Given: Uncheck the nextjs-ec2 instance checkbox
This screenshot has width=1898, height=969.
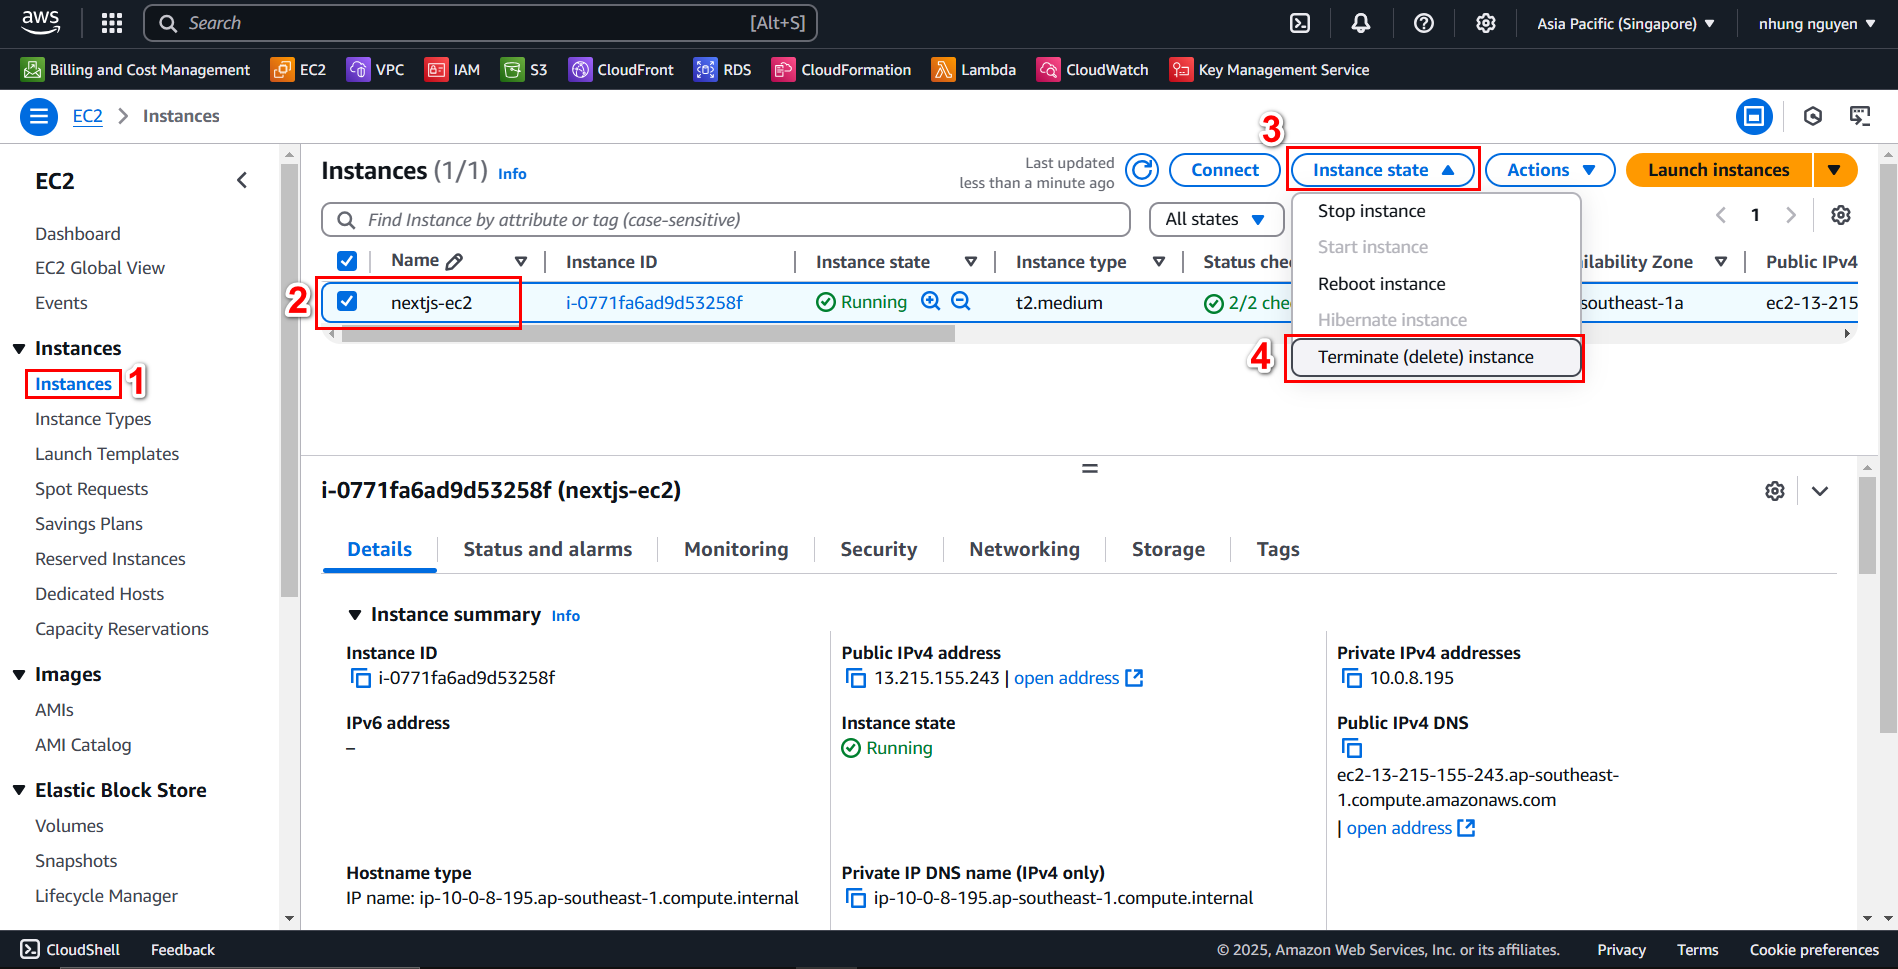Looking at the screenshot, I should point(347,301).
